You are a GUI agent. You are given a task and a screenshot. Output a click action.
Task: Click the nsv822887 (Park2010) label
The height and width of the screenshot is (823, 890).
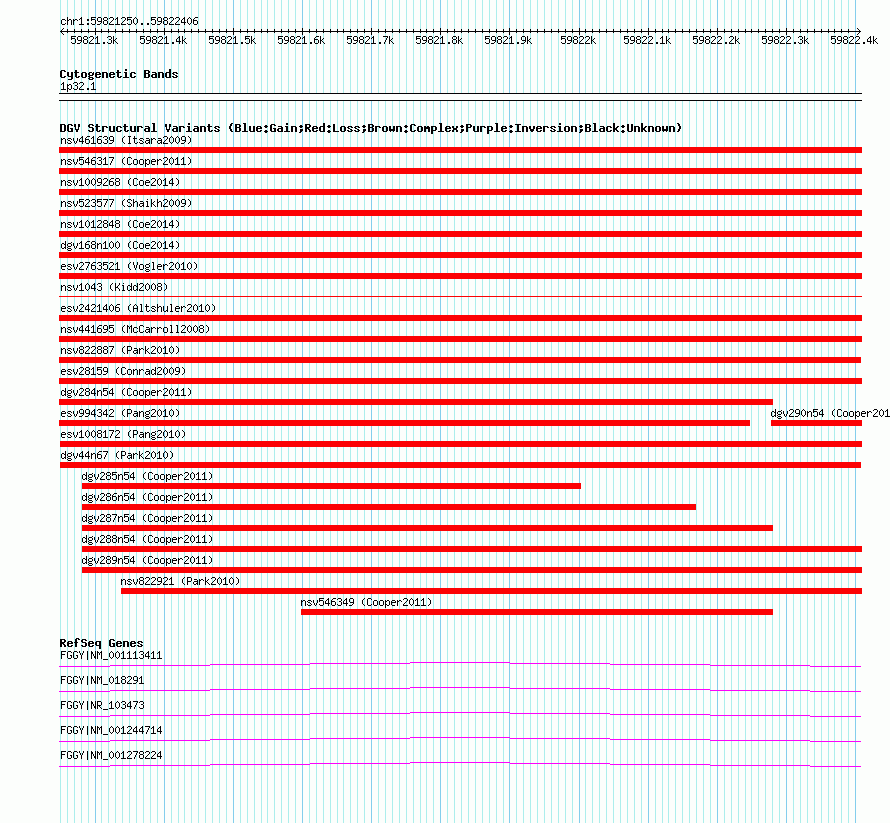pyautogui.click(x=120, y=350)
